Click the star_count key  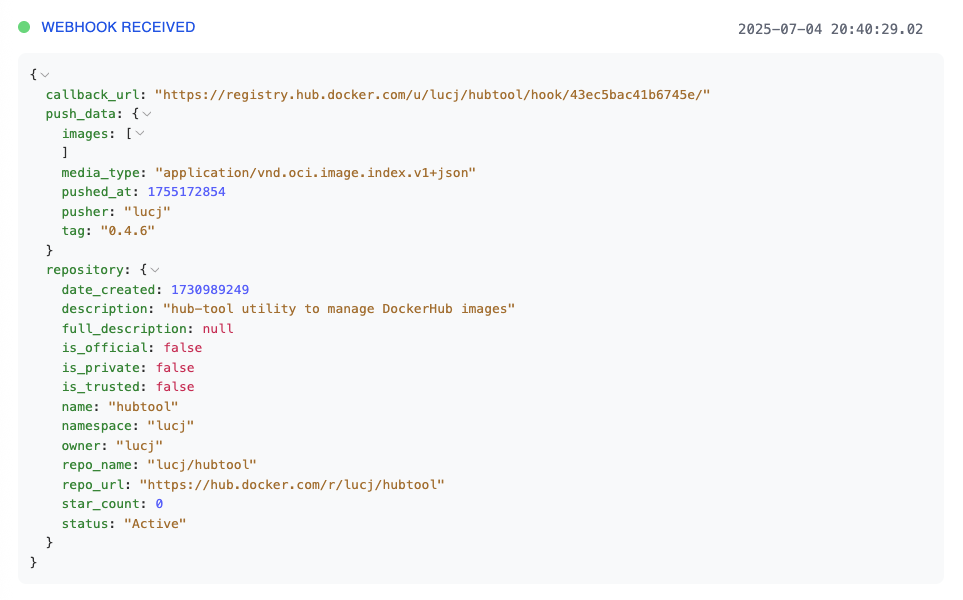tap(100, 504)
